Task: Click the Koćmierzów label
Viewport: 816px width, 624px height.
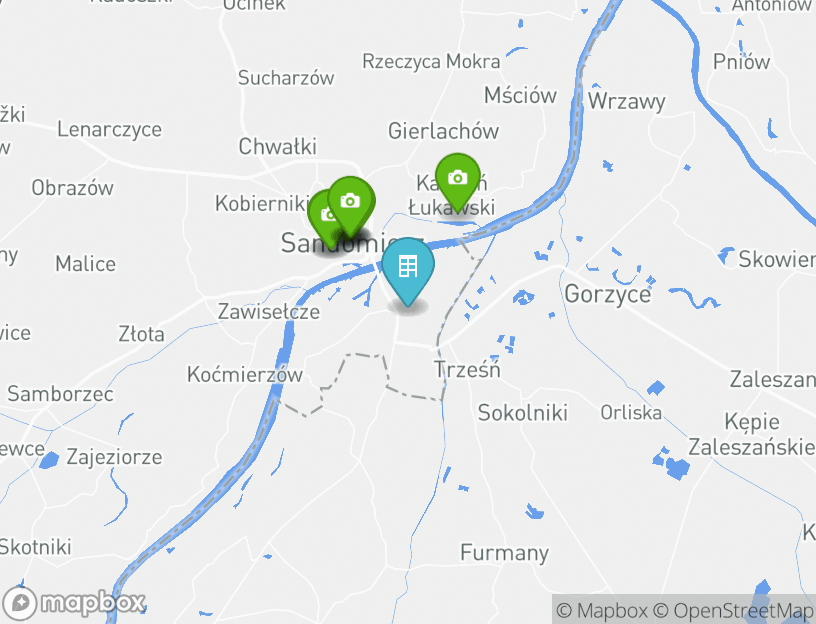Action: coord(245,374)
